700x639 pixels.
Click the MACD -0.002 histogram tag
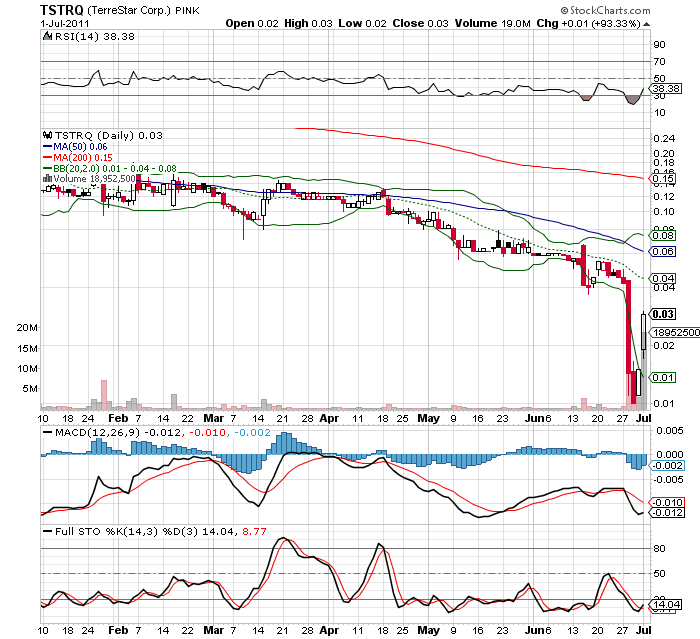(x=667, y=465)
